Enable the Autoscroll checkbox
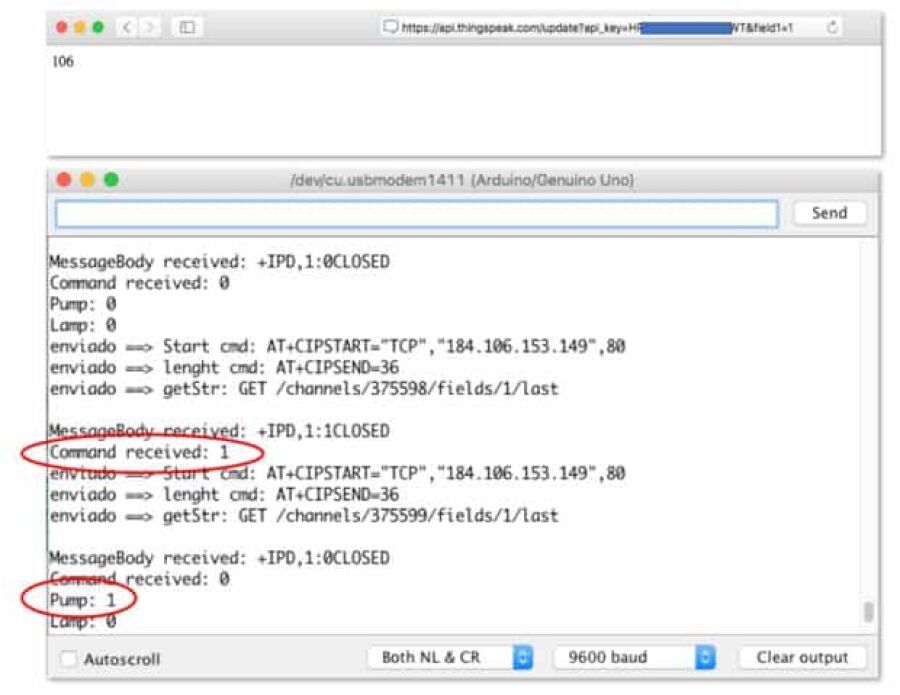The height and width of the screenshot is (695, 900). click(x=69, y=659)
